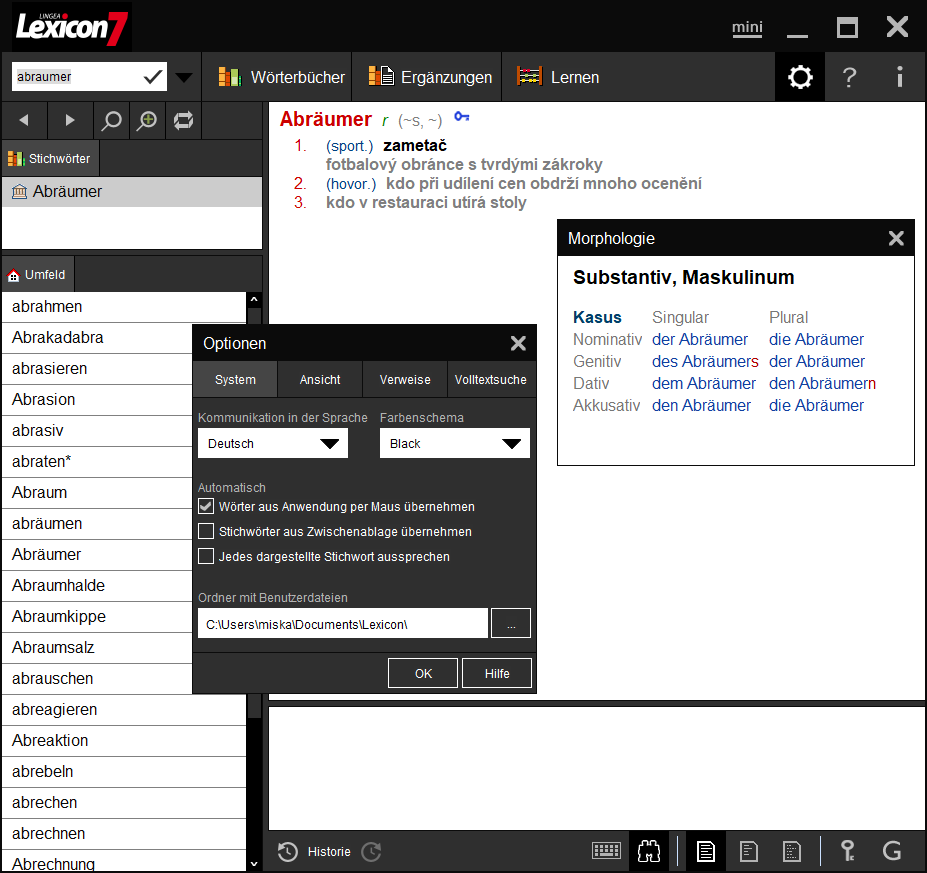Click the swap translation direction icon
This screenshot has height=873, width=927.
point(183,120)
